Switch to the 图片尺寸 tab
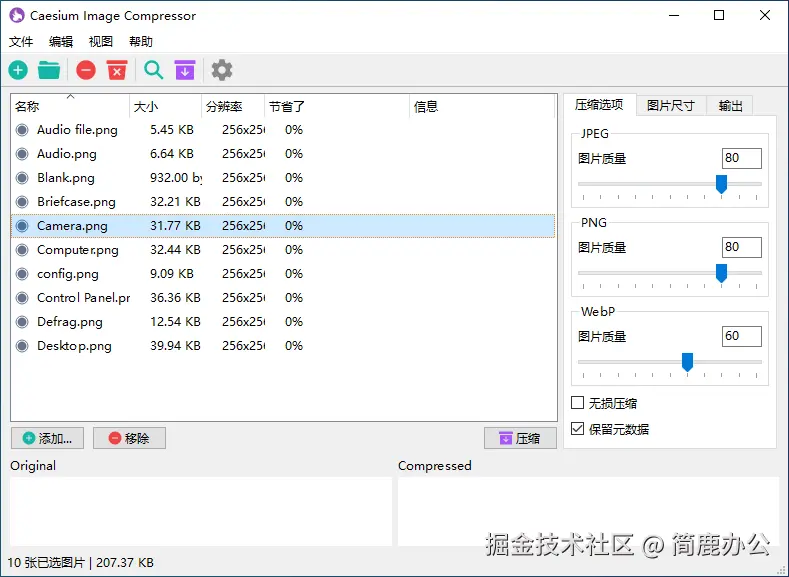Screen dimensions: 789x577 click(671, 106)
